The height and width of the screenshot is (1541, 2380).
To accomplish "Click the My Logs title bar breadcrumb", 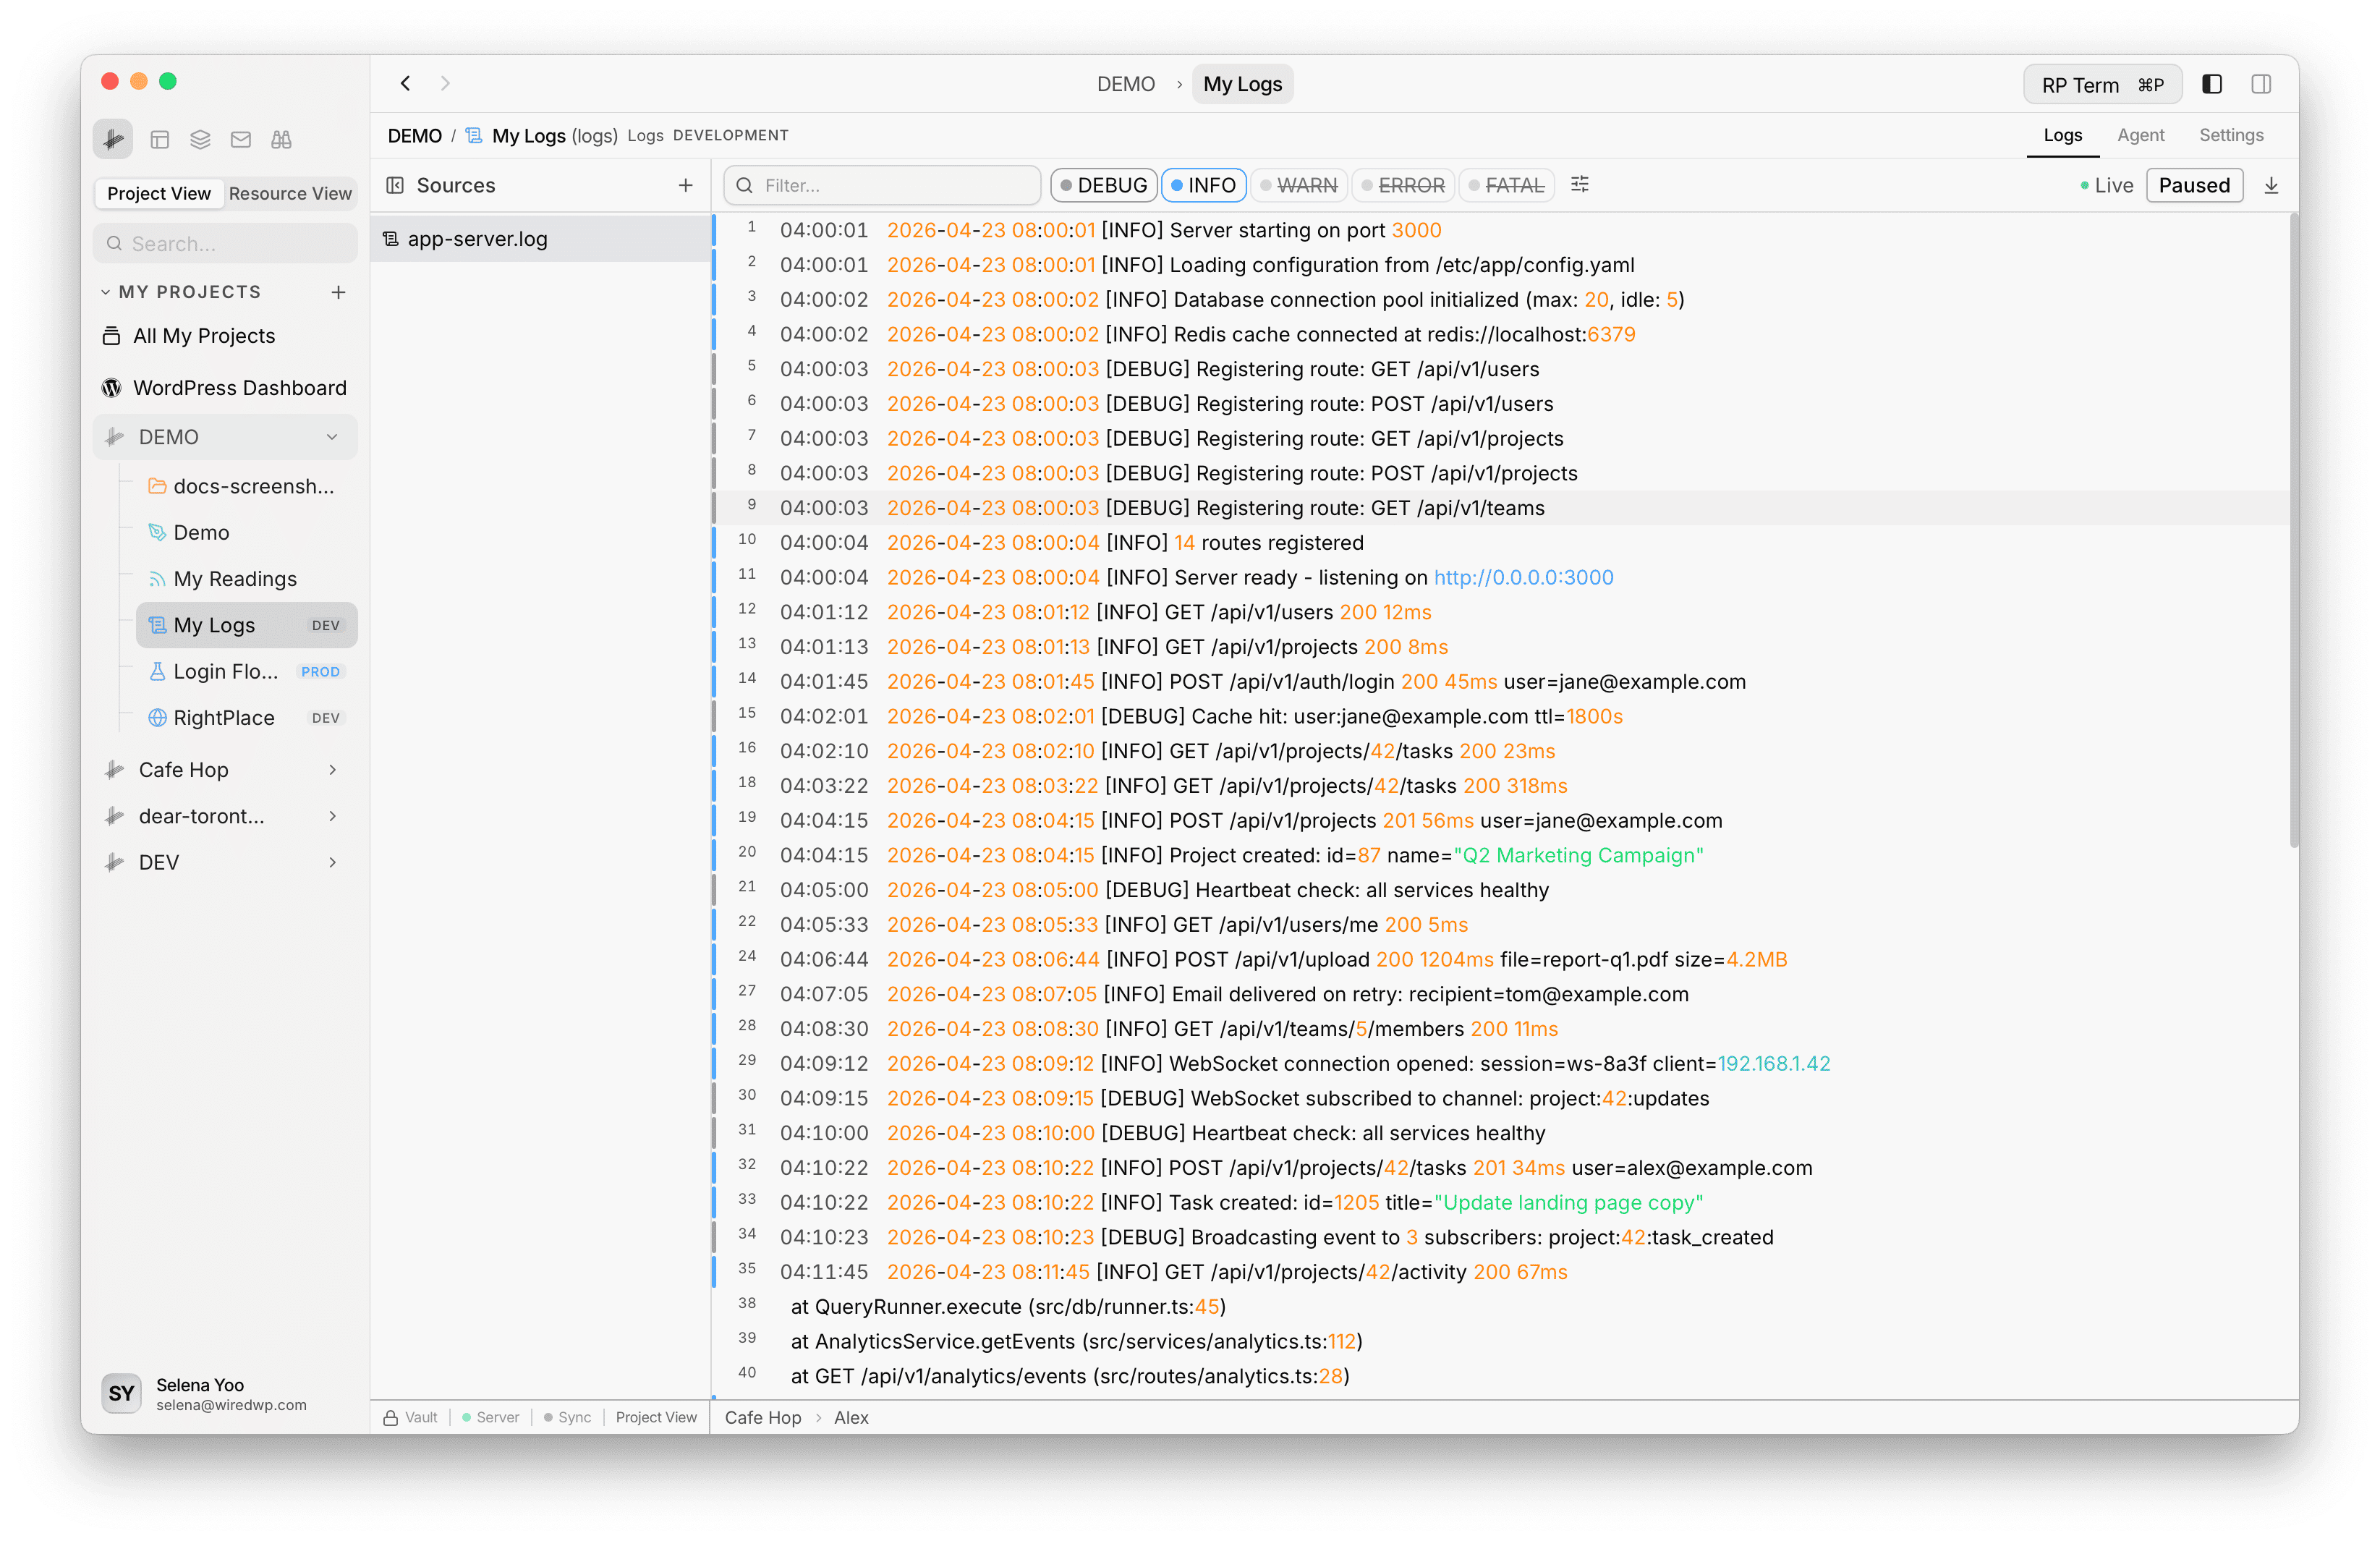I will pos(1242,84).
